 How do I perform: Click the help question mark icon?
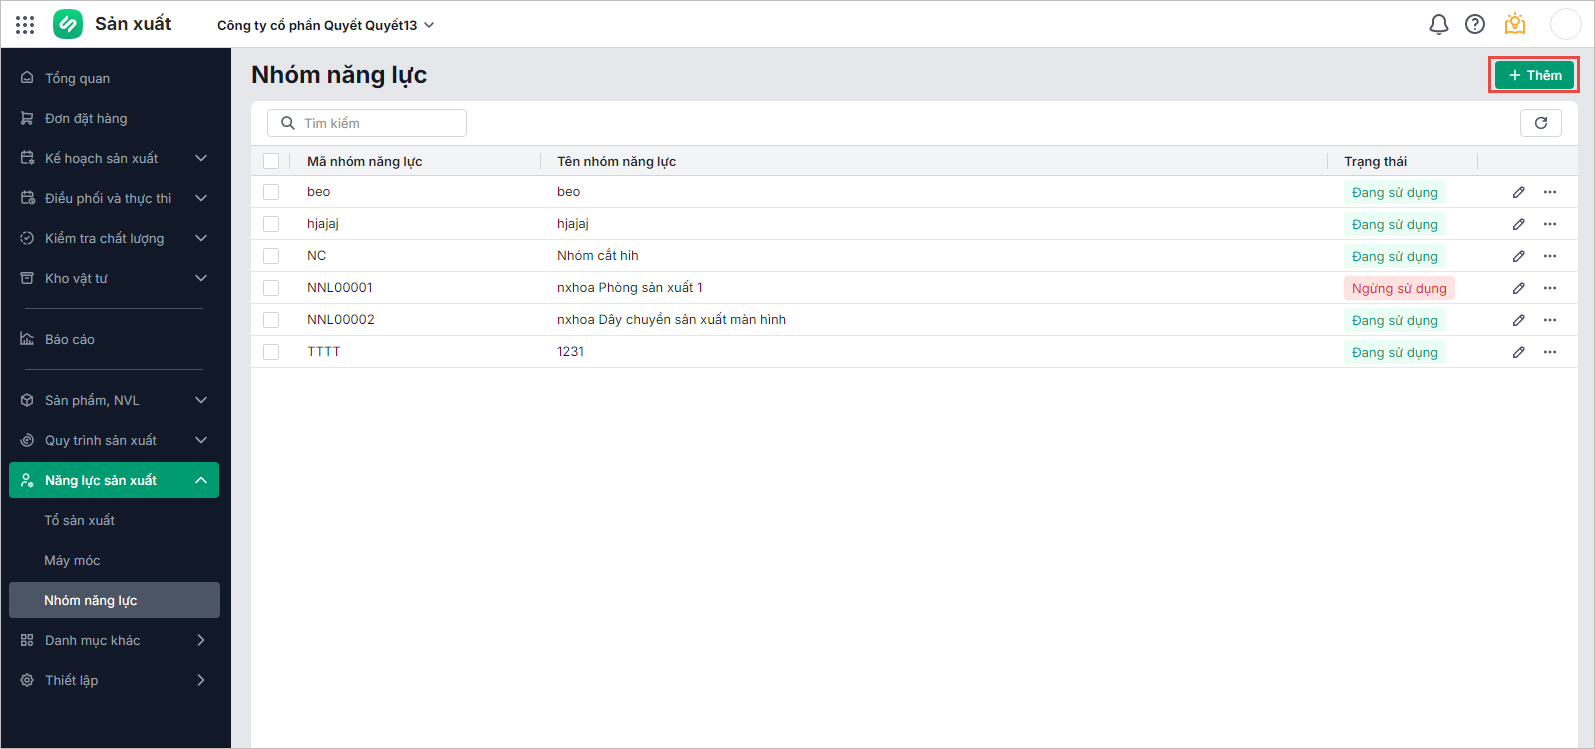[1474, 24]
